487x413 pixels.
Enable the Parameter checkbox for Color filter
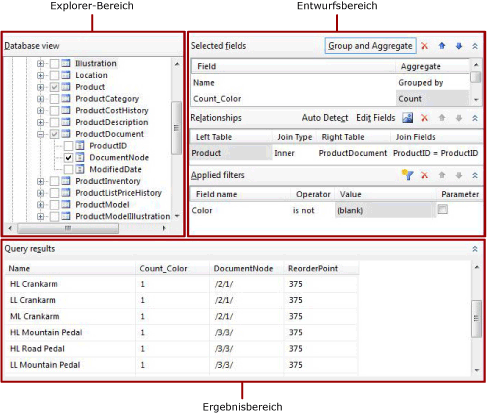(x=443, y=209)
